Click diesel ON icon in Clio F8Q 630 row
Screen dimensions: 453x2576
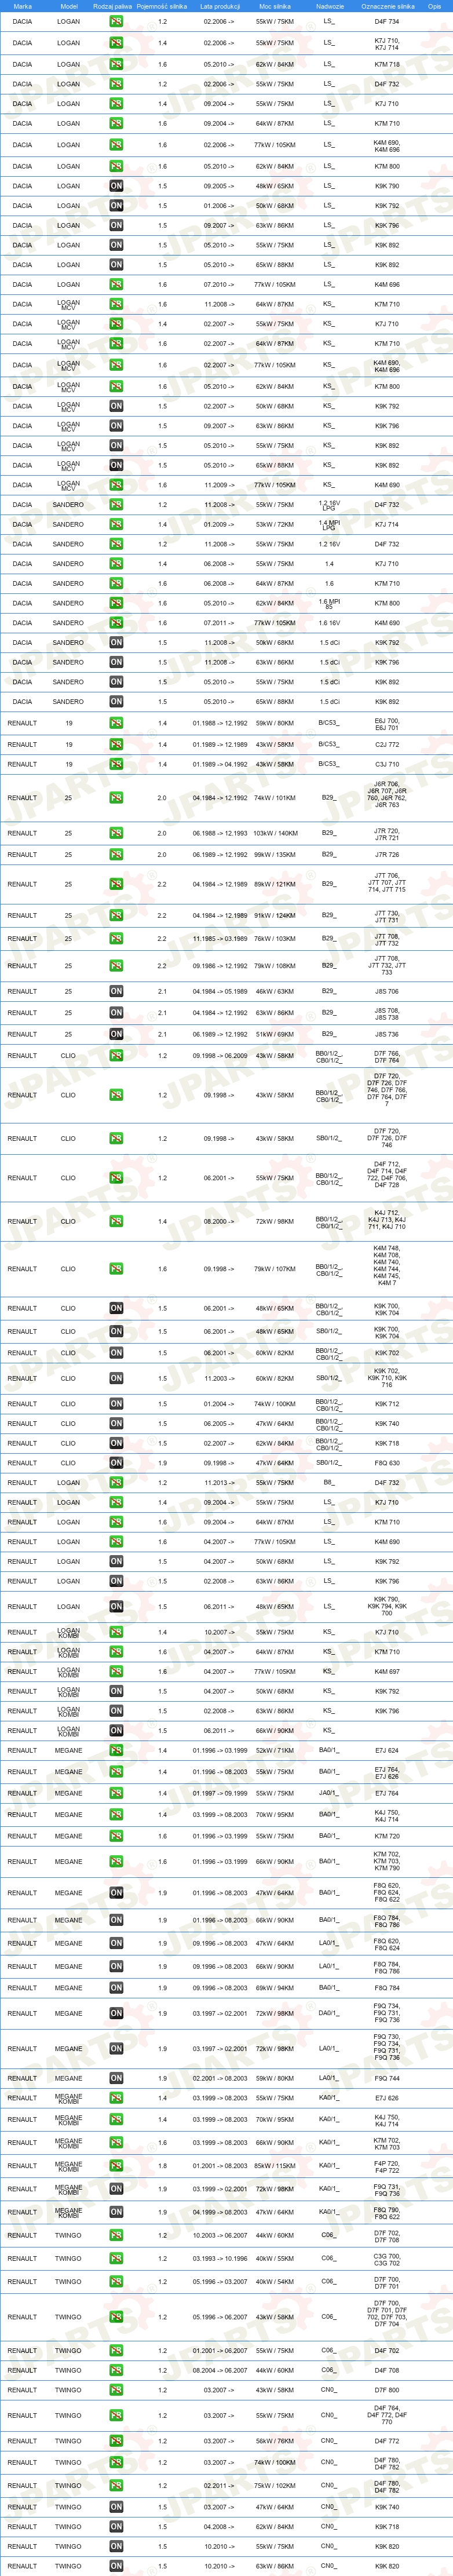coord(116,1463)
